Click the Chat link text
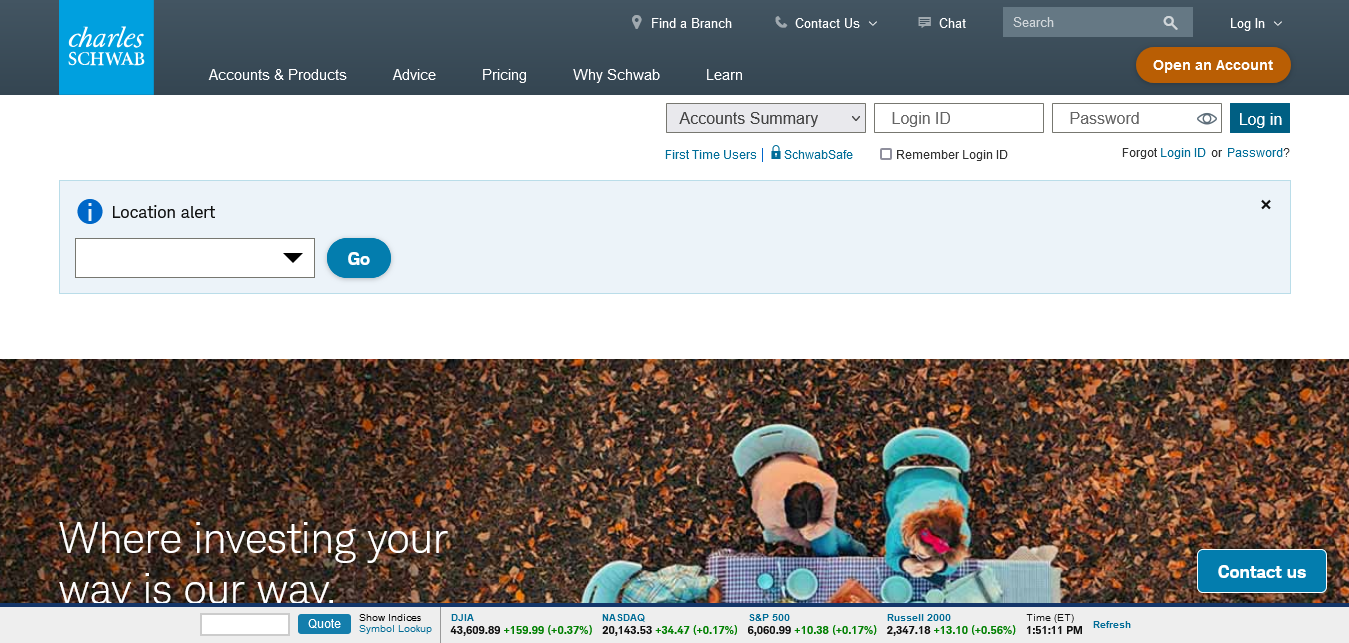Image resolution: width=1349 pixels, height=643 pixels. point(952,23)
